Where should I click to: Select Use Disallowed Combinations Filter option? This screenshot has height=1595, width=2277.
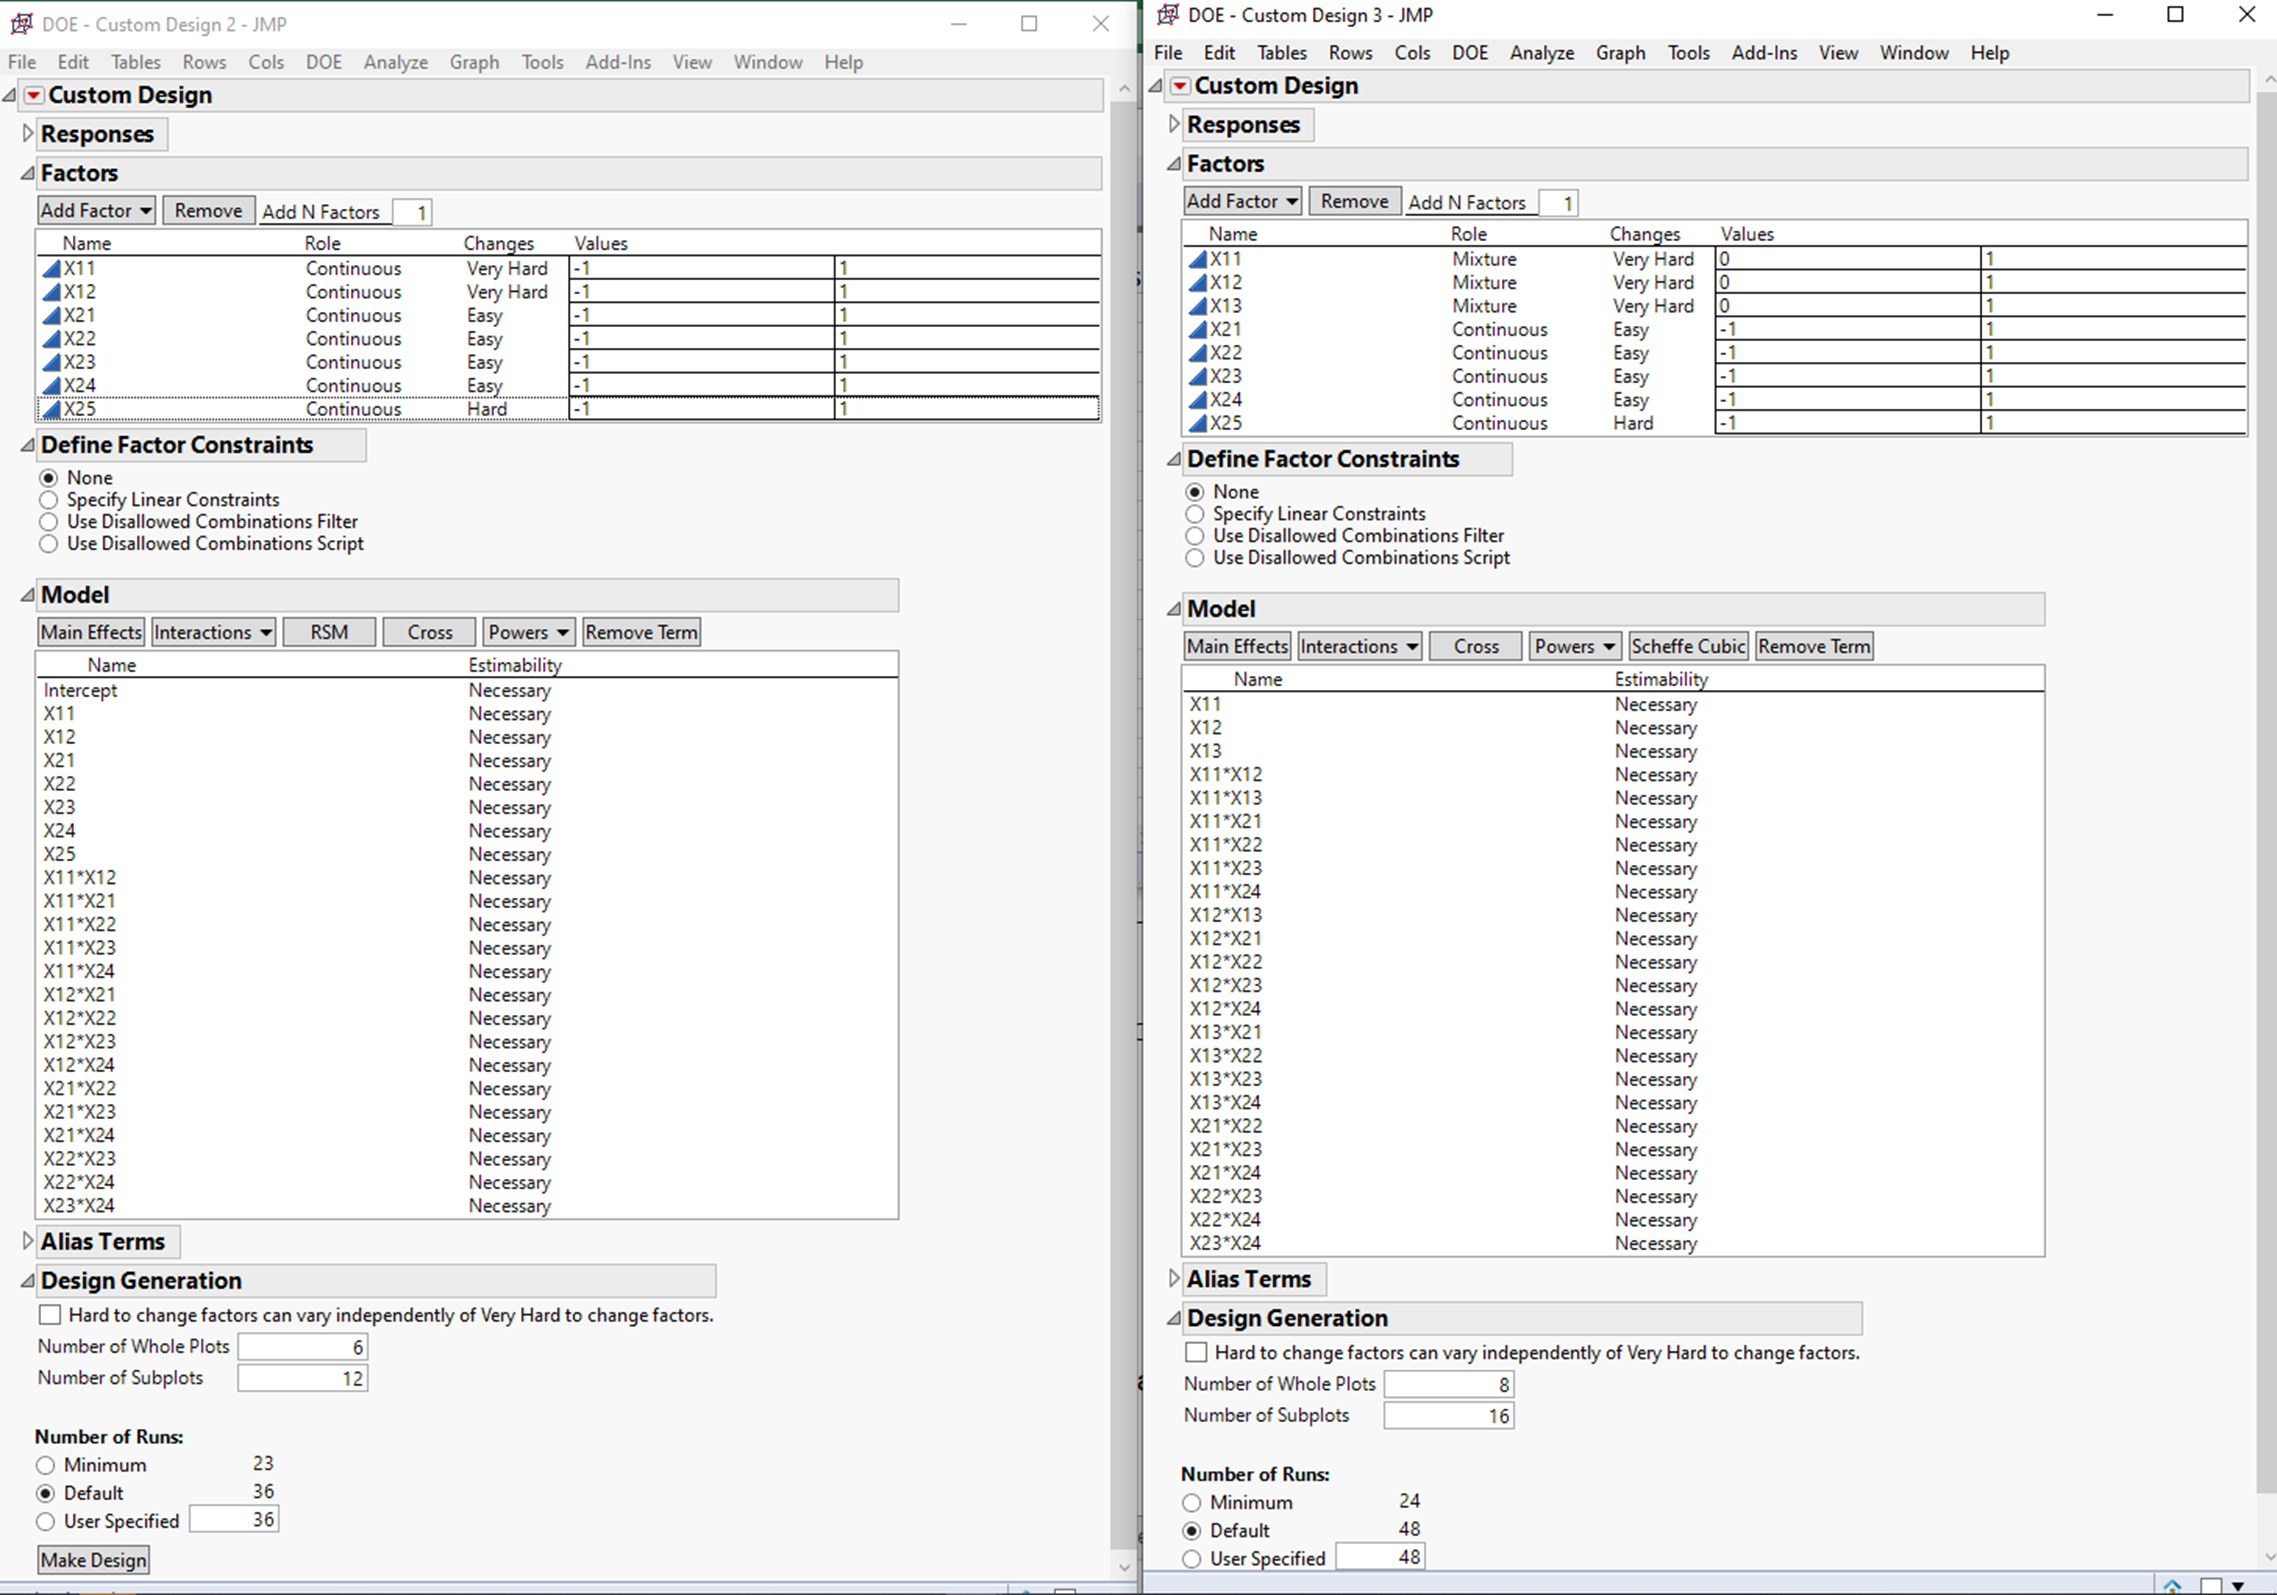pyautogui.click(x=49, y=521)
